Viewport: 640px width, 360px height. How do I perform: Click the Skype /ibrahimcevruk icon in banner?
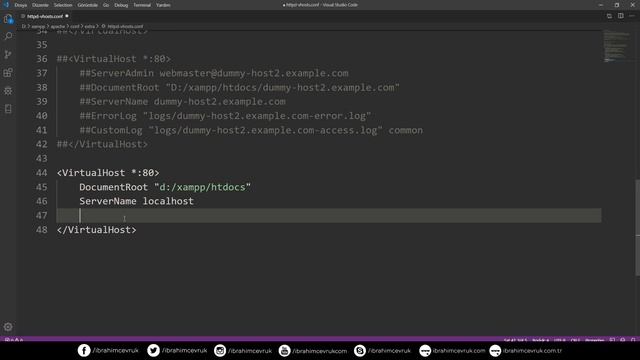pyautogui.click(x=360, y=351)
